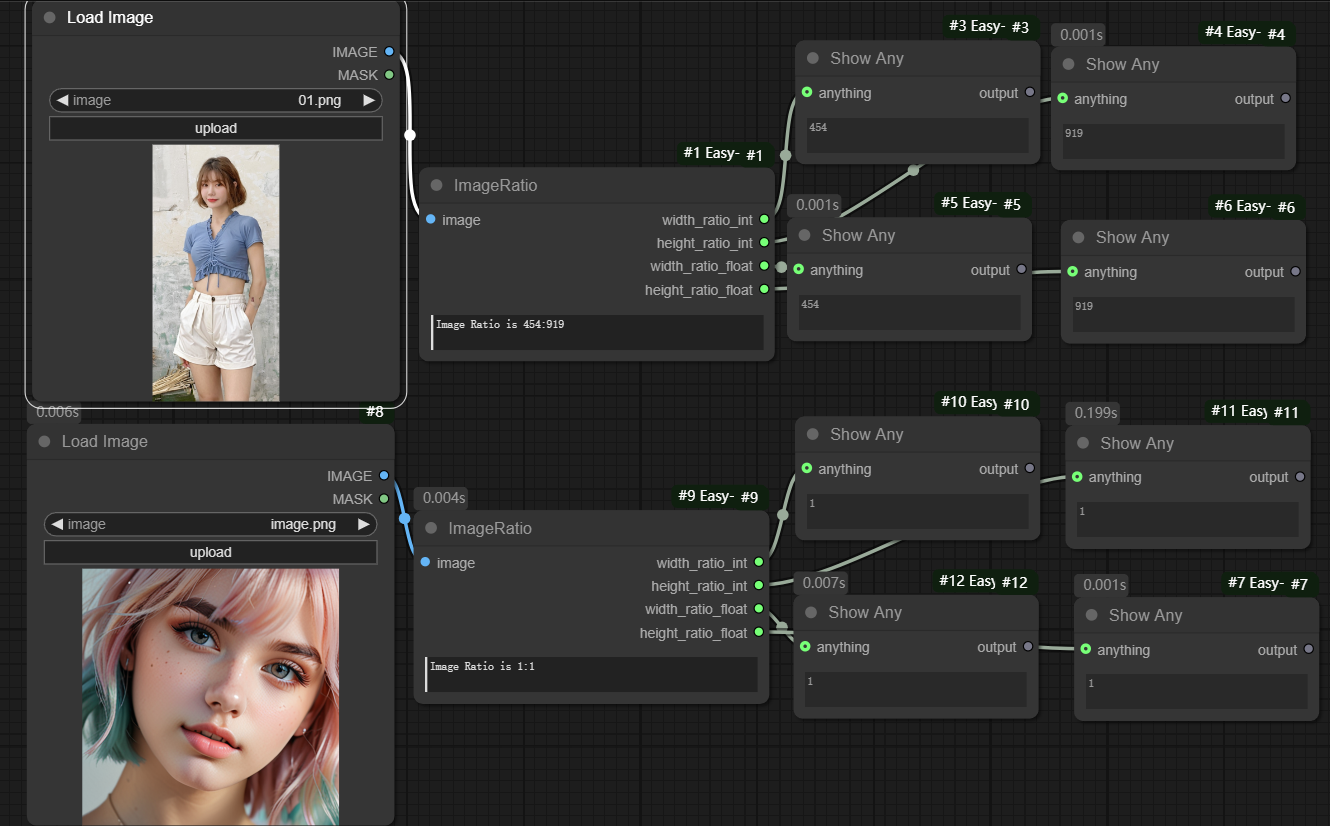
Task: Click image input port on ImageRatio #9
Action: (425, 563)
